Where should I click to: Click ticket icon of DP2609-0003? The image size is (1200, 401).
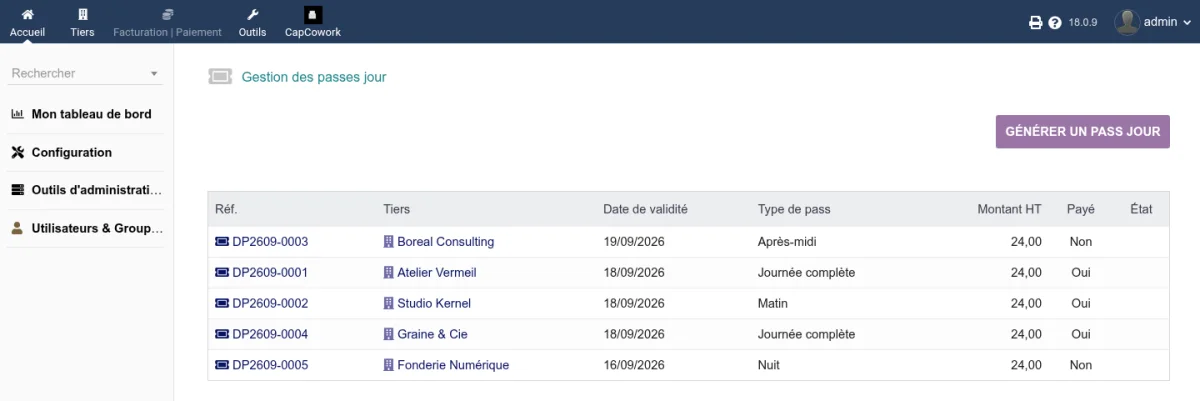222,242
